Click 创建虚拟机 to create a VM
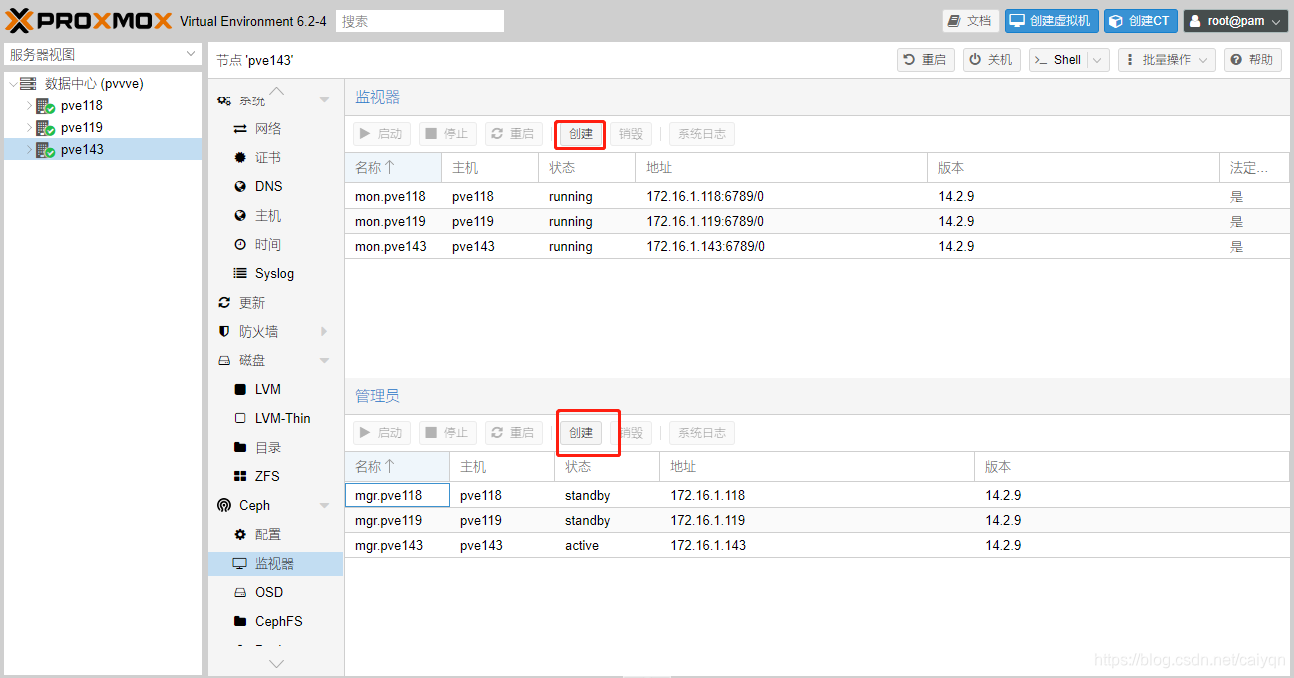This screenshot has width=1294, height=678. pos(1052,21)
